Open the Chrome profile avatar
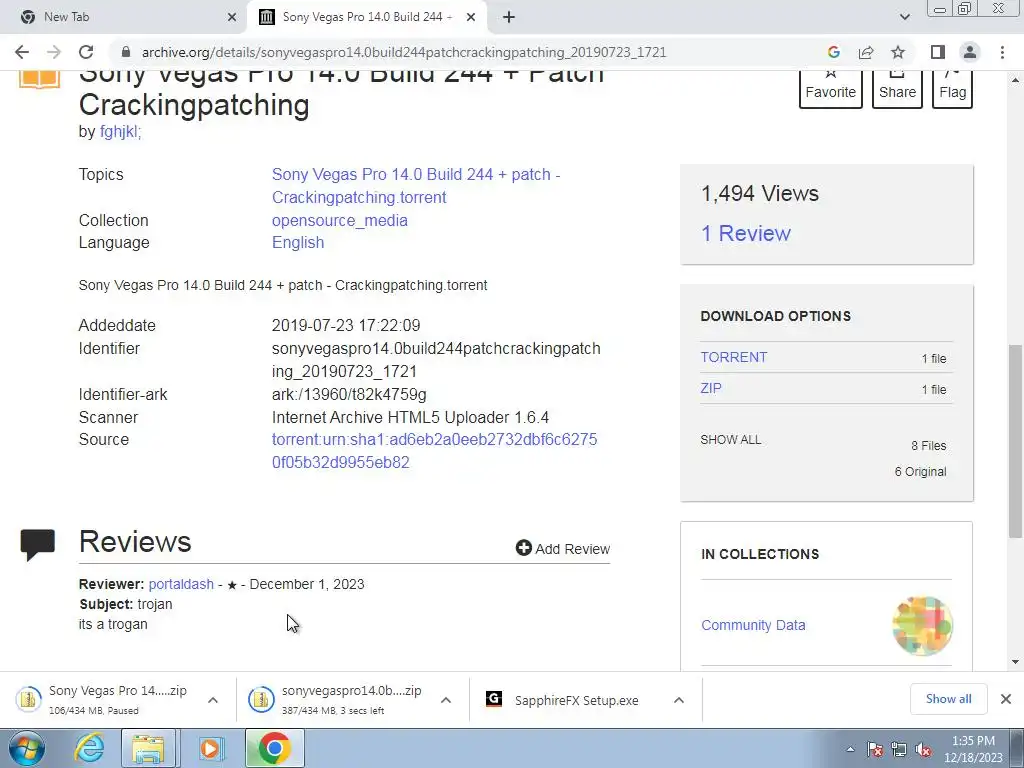The image size is (1024, 768). click(x=970, y=52)
